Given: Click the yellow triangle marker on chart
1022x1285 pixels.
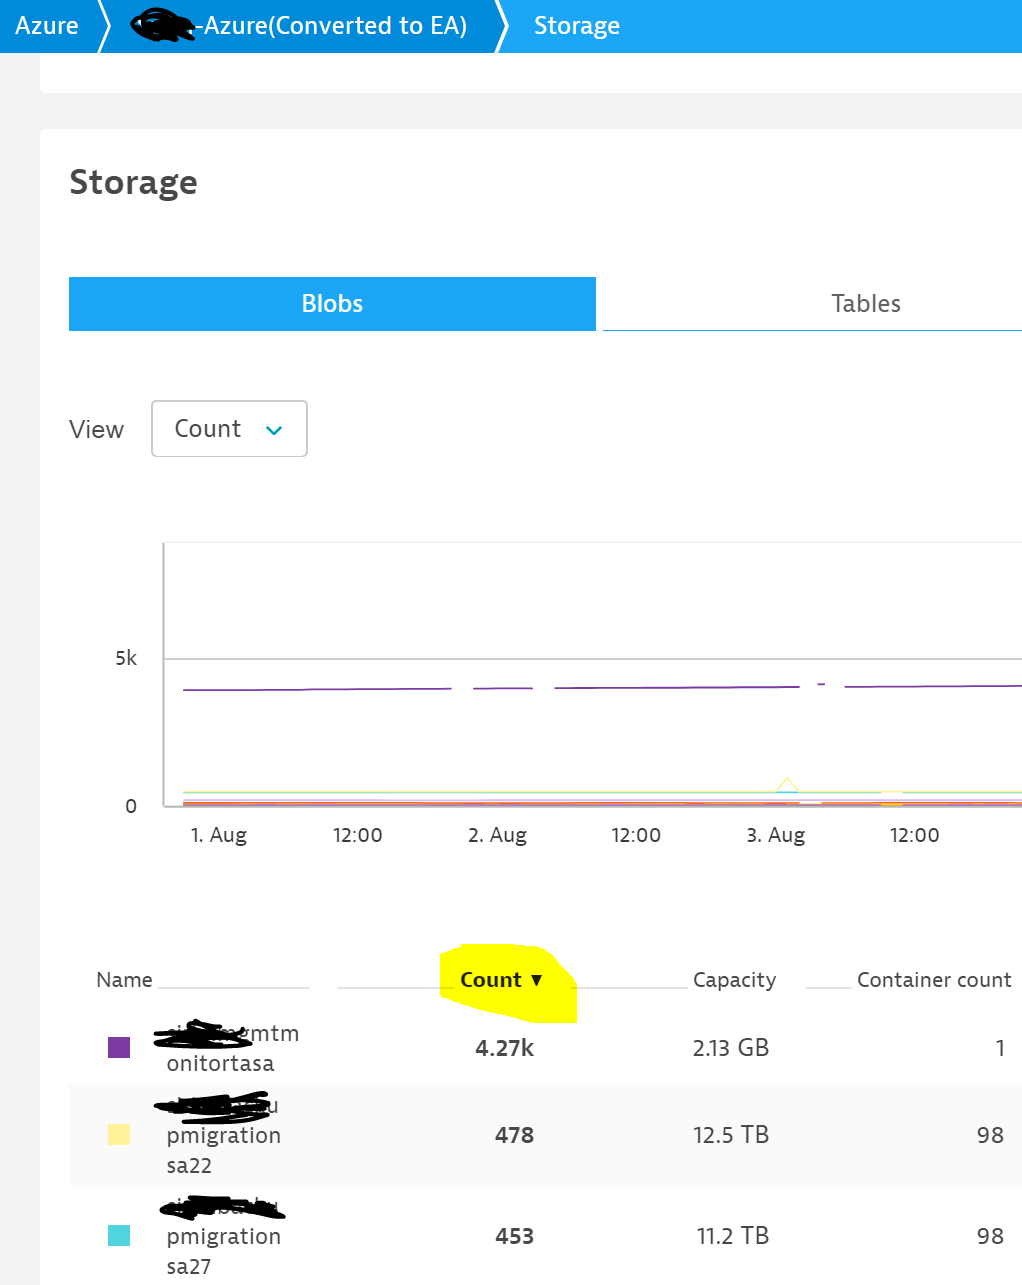Looking at the screenshot, I should pyautogui.click(x=787, y=784).
